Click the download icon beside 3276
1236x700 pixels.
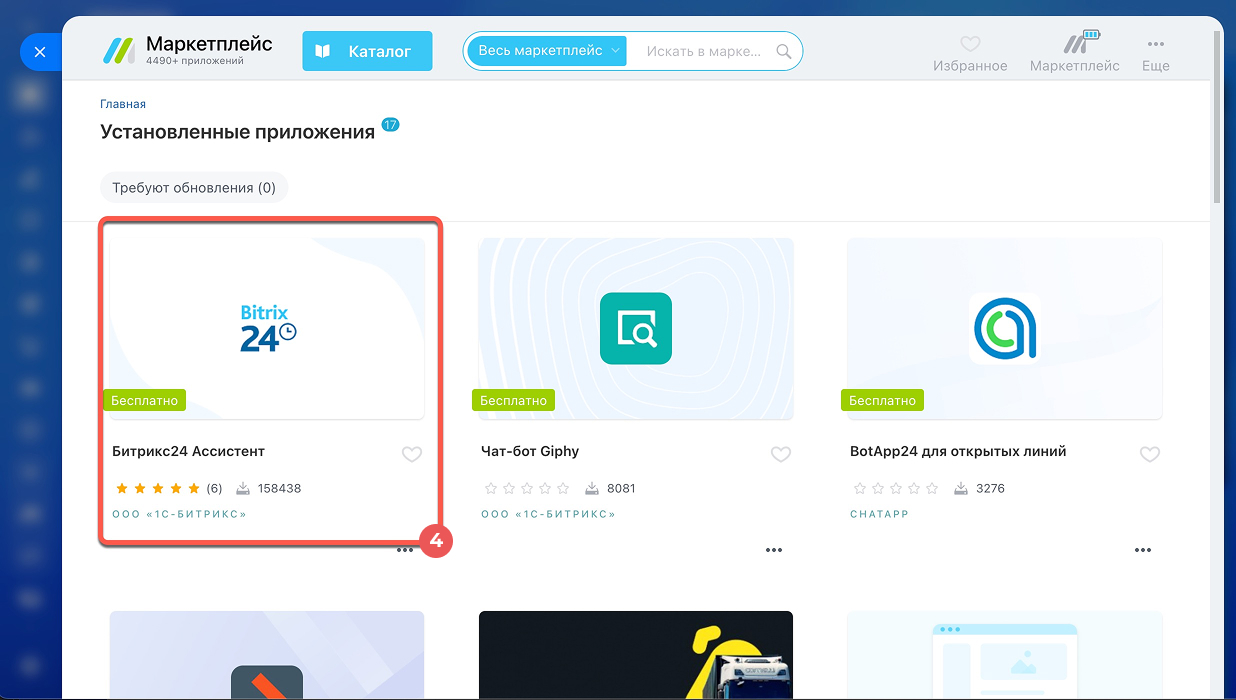pos(961,489)
